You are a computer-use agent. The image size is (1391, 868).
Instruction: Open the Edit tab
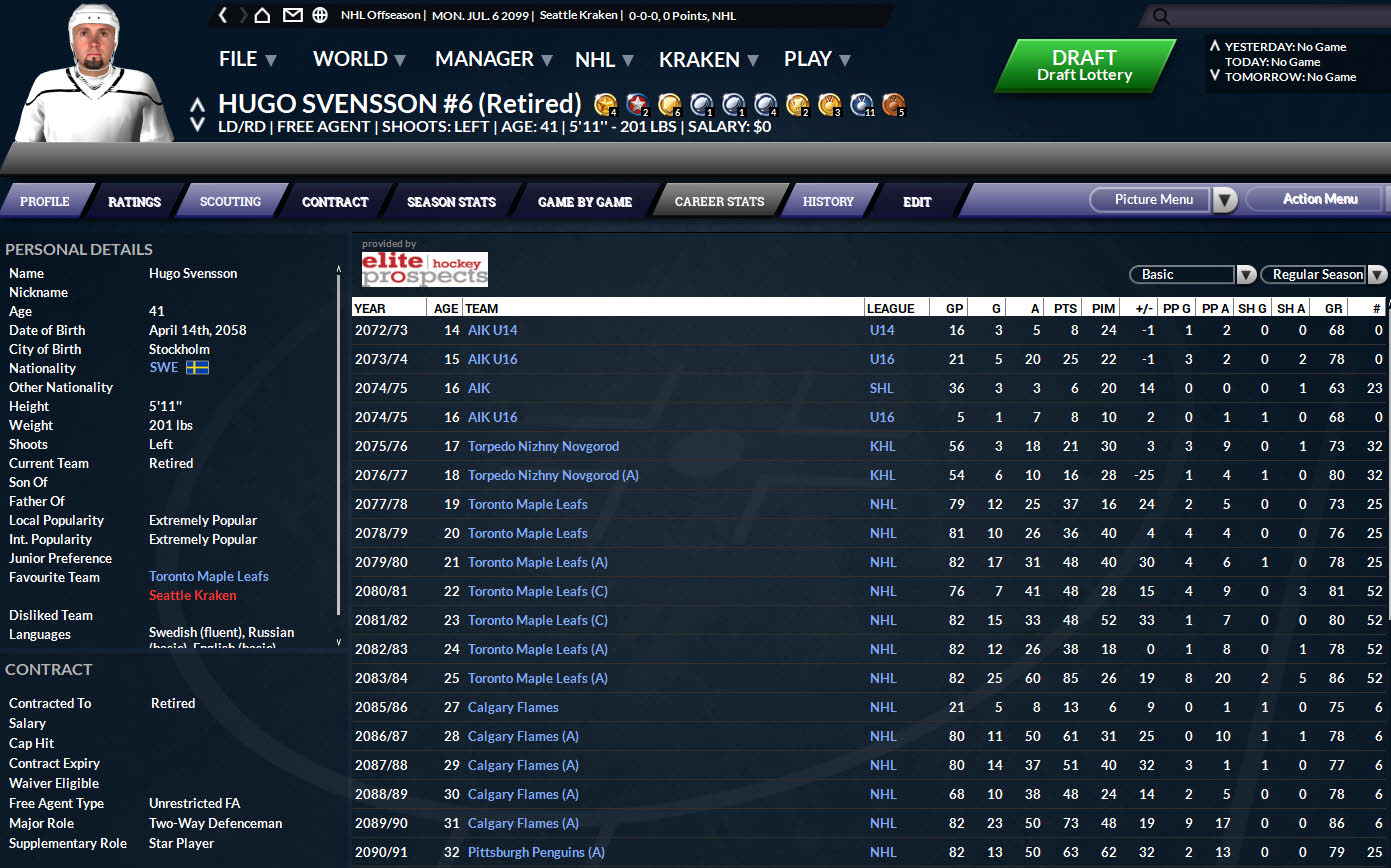tap(917, 201)
